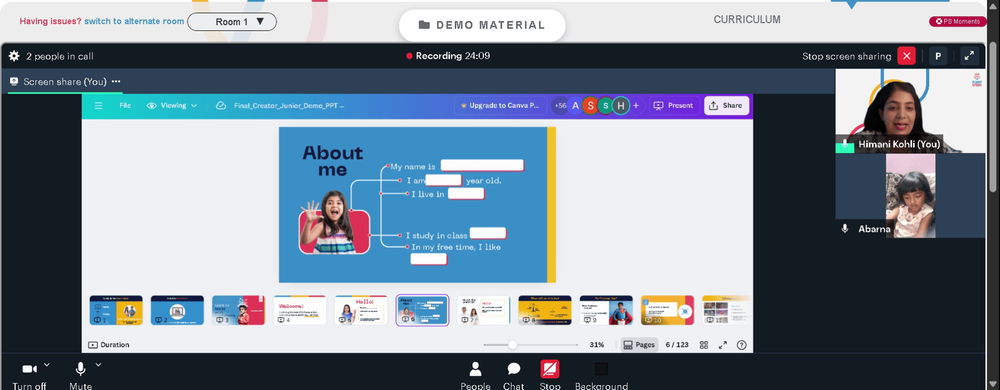Screen dimensions: 1000x390
Task: Select slide thumbnail 2
Action: tap(177, 310)
